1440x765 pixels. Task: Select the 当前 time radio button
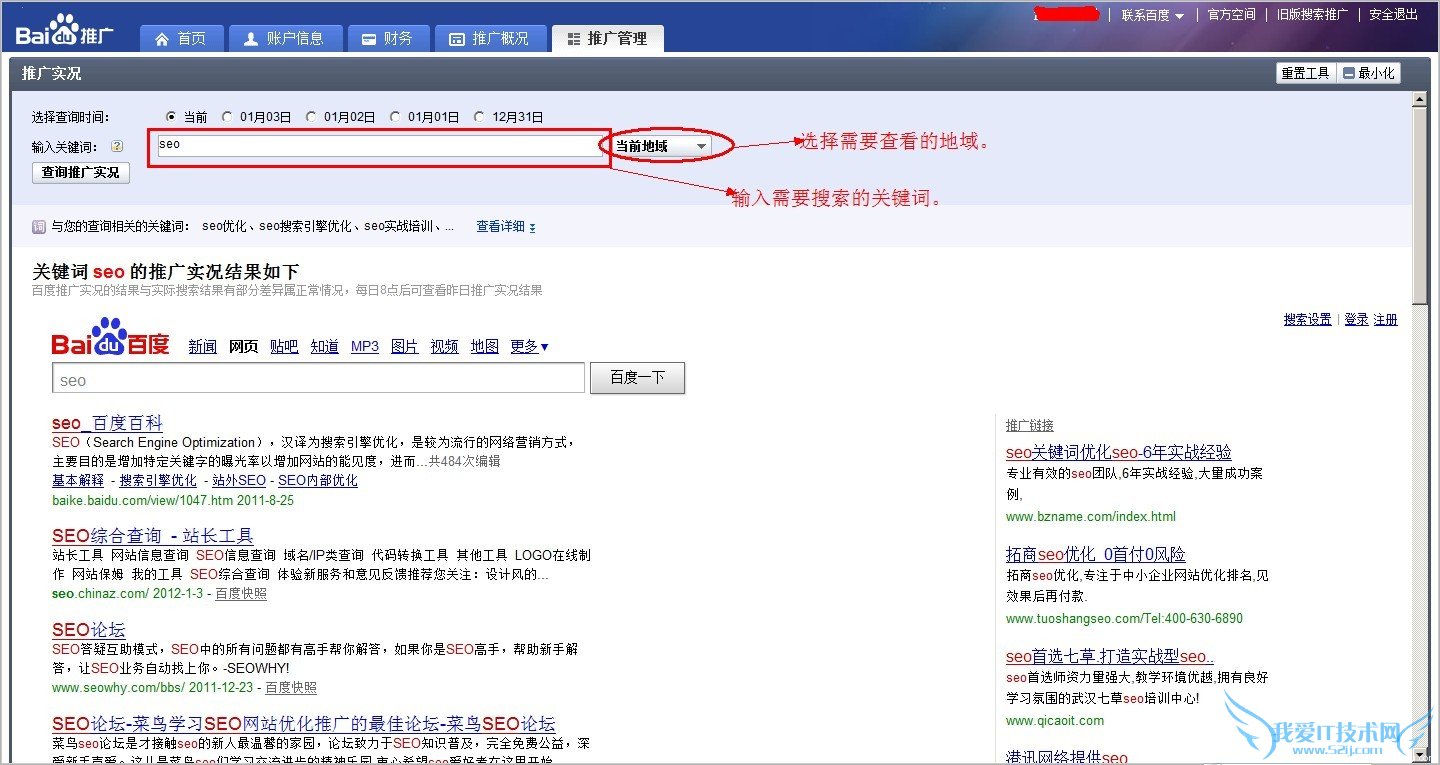[x=171, y=117]
